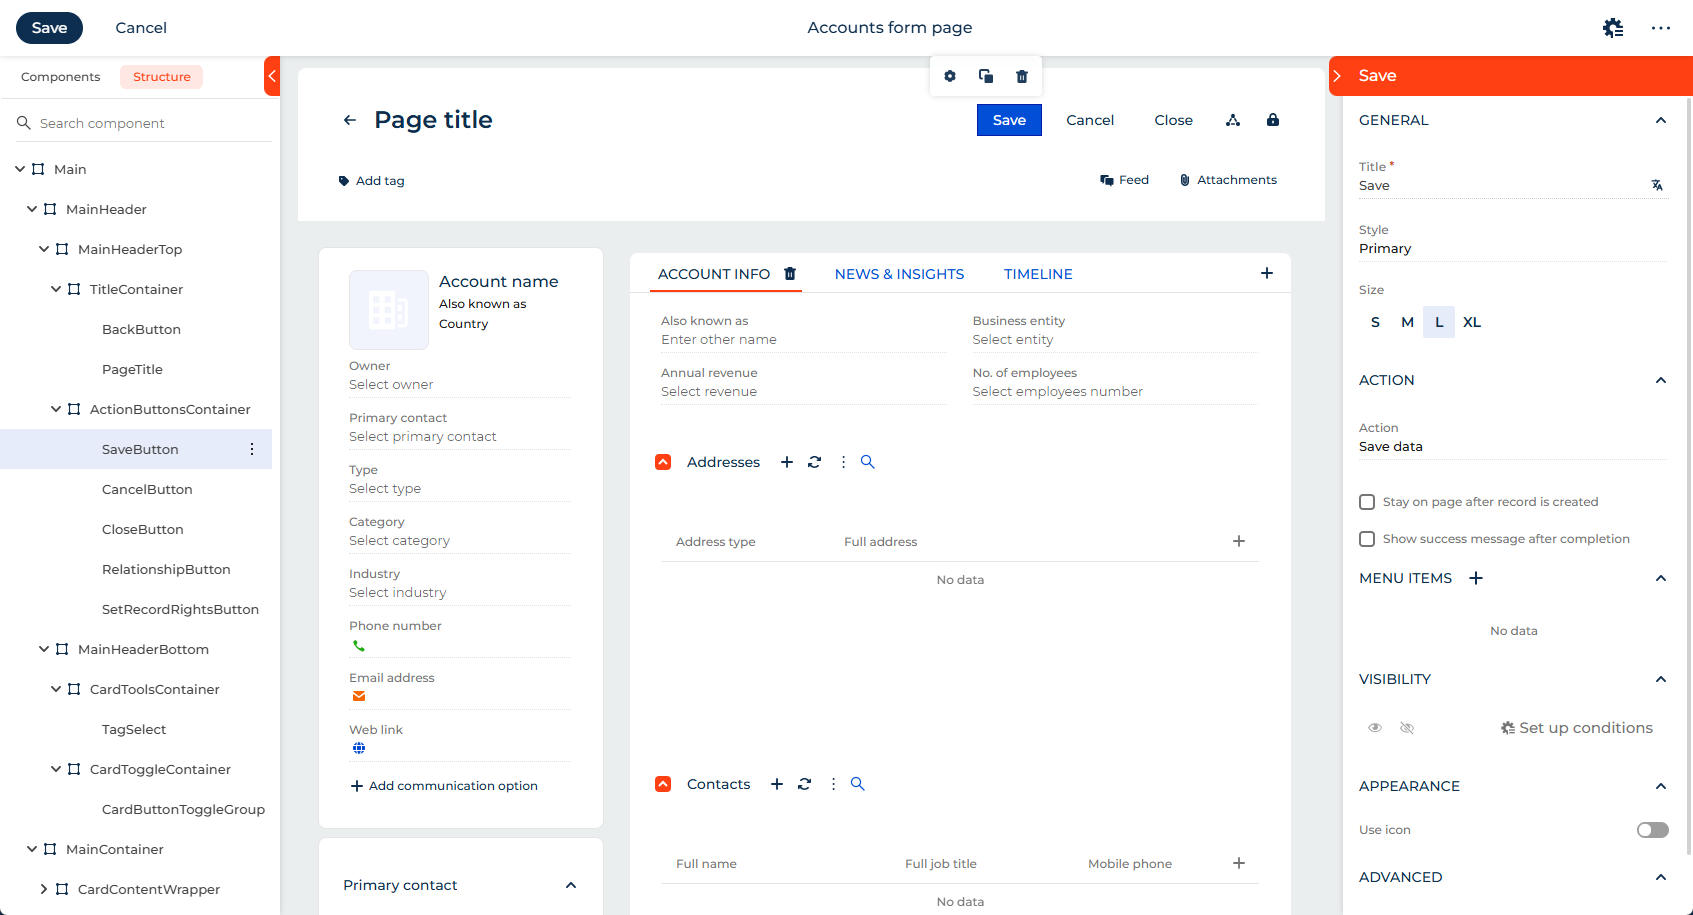Delete the Account Info tab via trash icon

coord(790,274)
